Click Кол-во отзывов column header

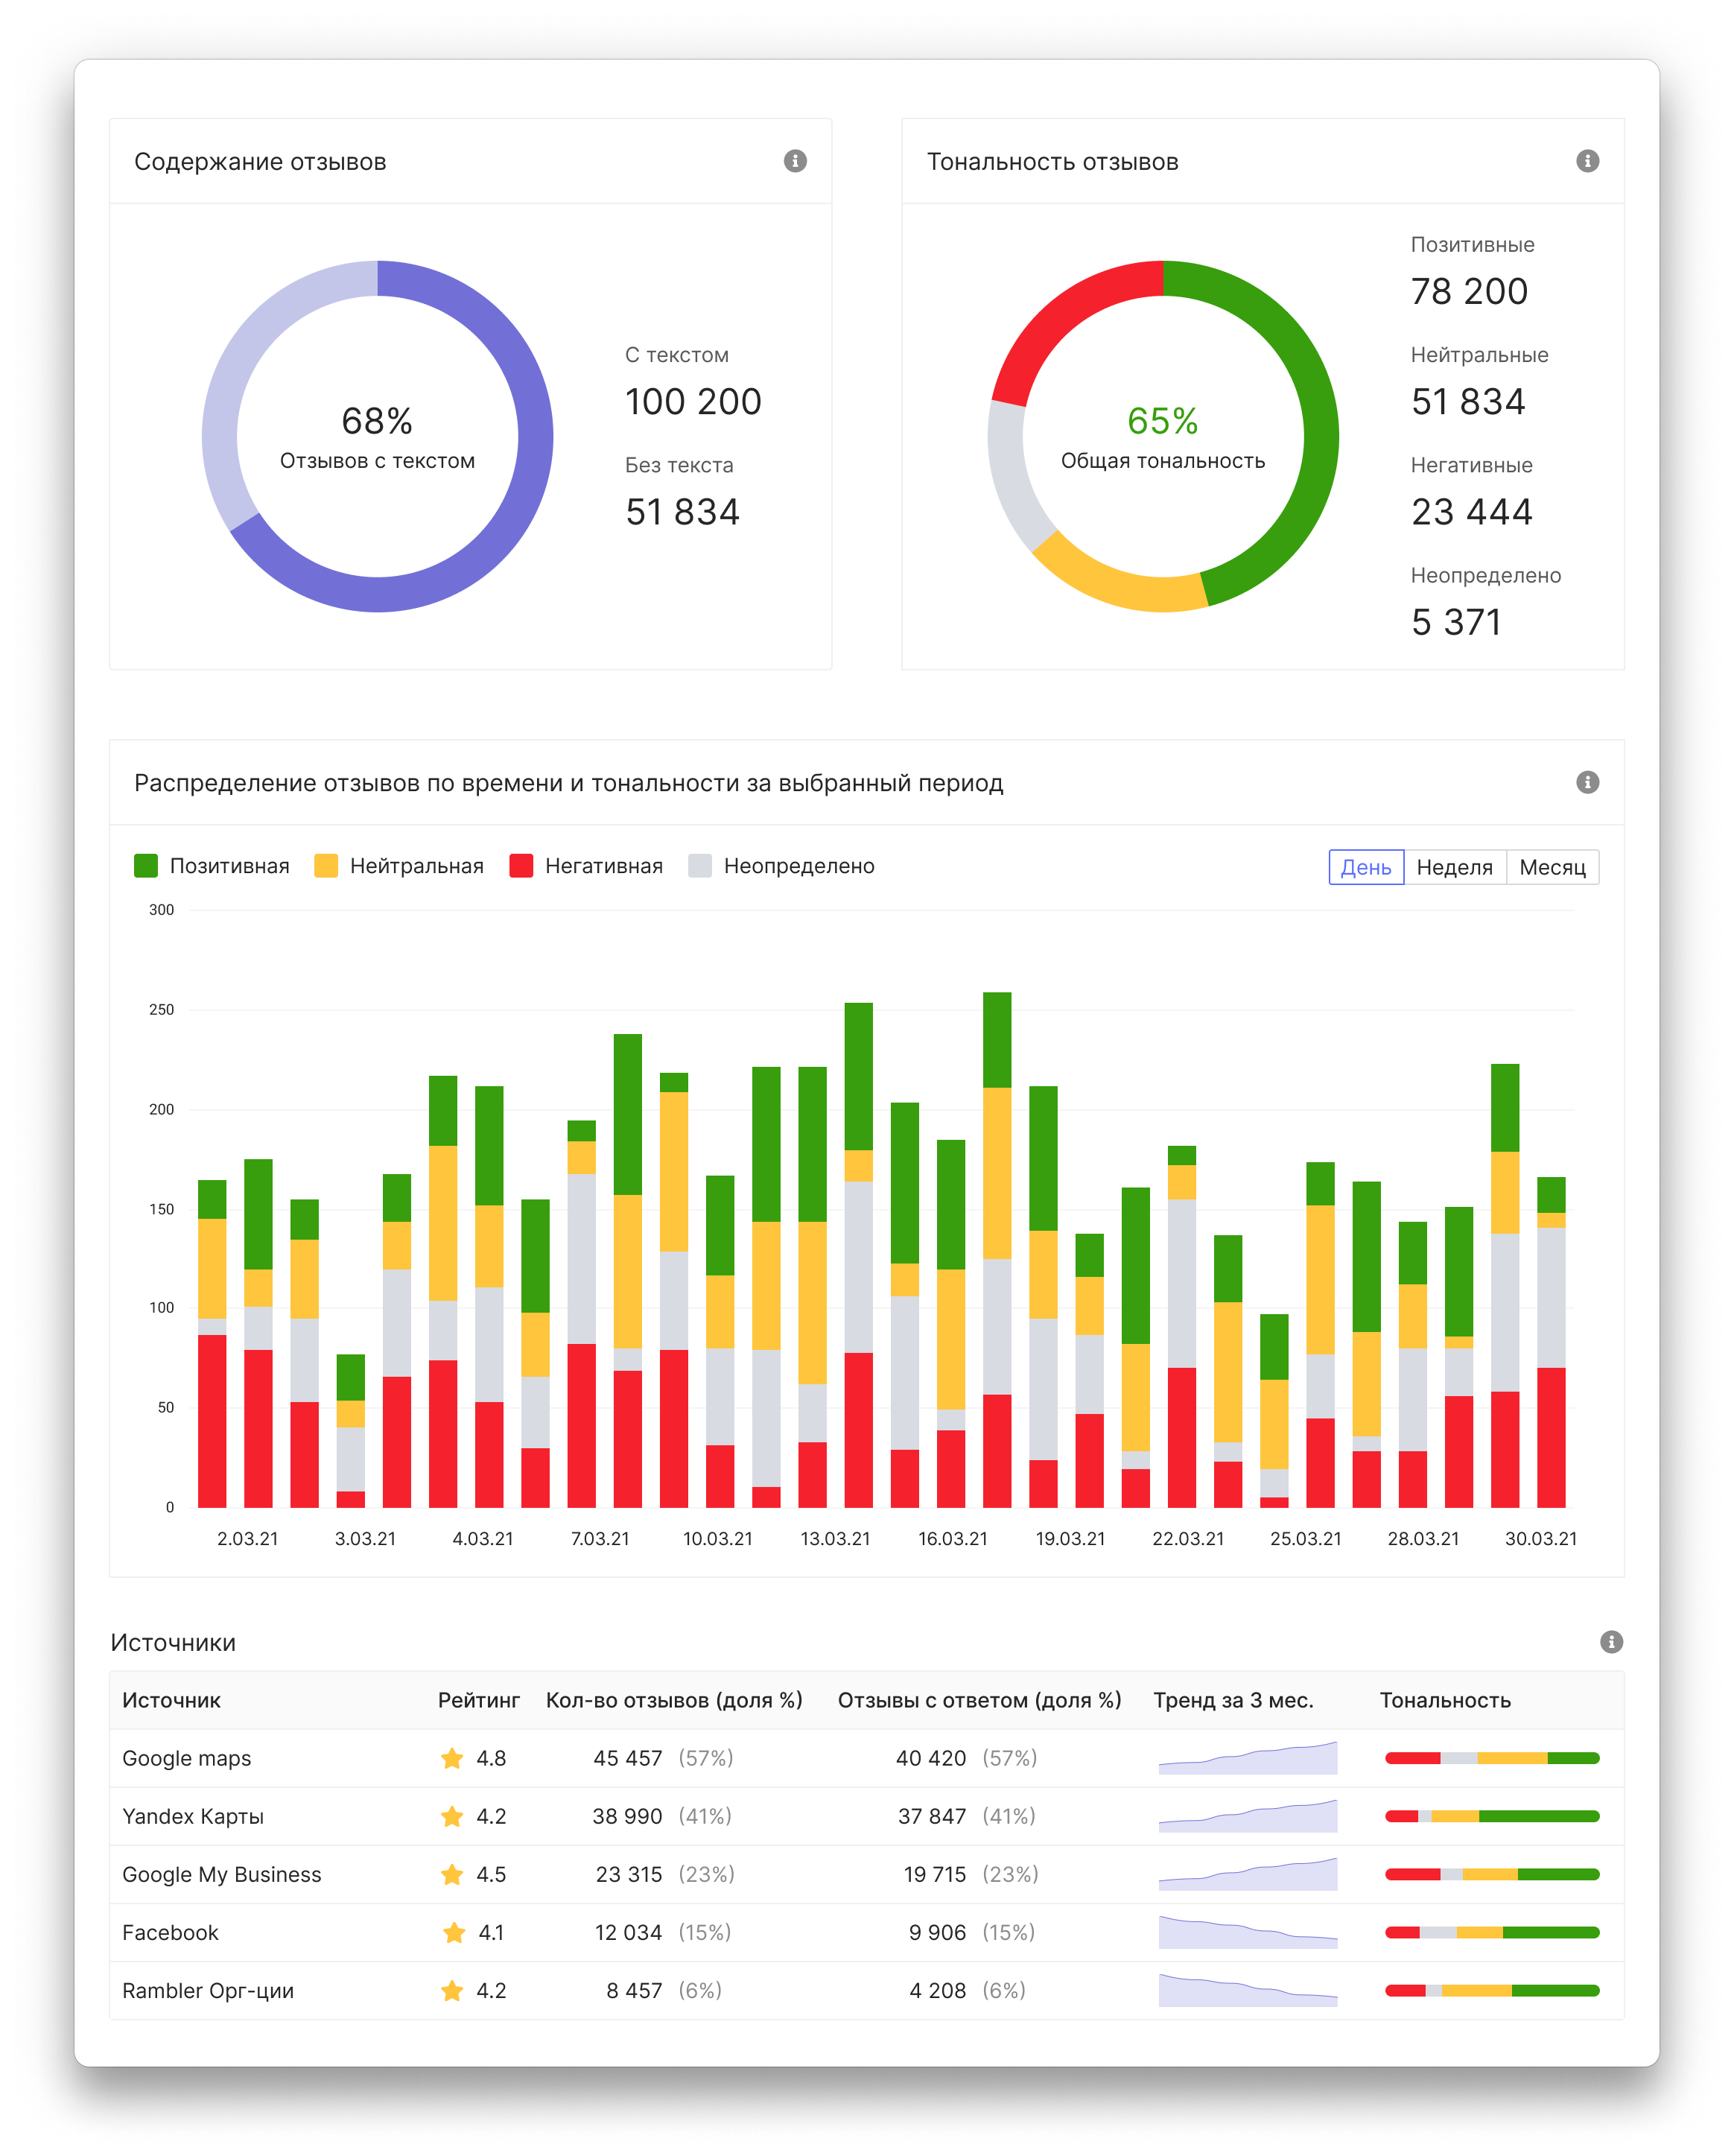click(673, 1700)
